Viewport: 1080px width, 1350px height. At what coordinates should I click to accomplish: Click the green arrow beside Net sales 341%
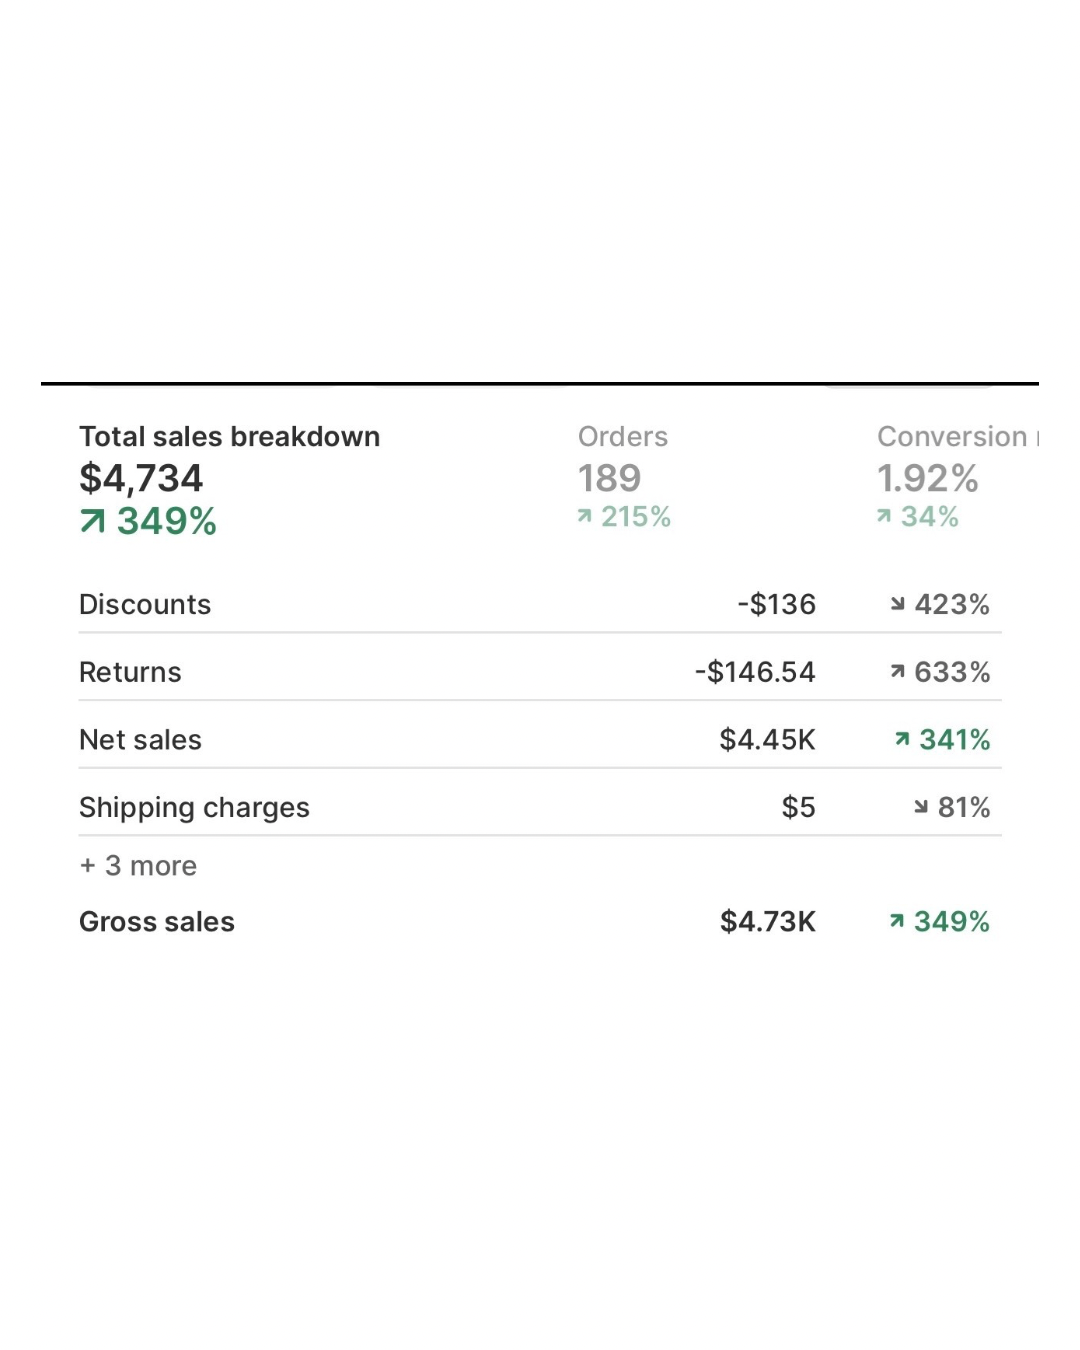pos(902,739)
